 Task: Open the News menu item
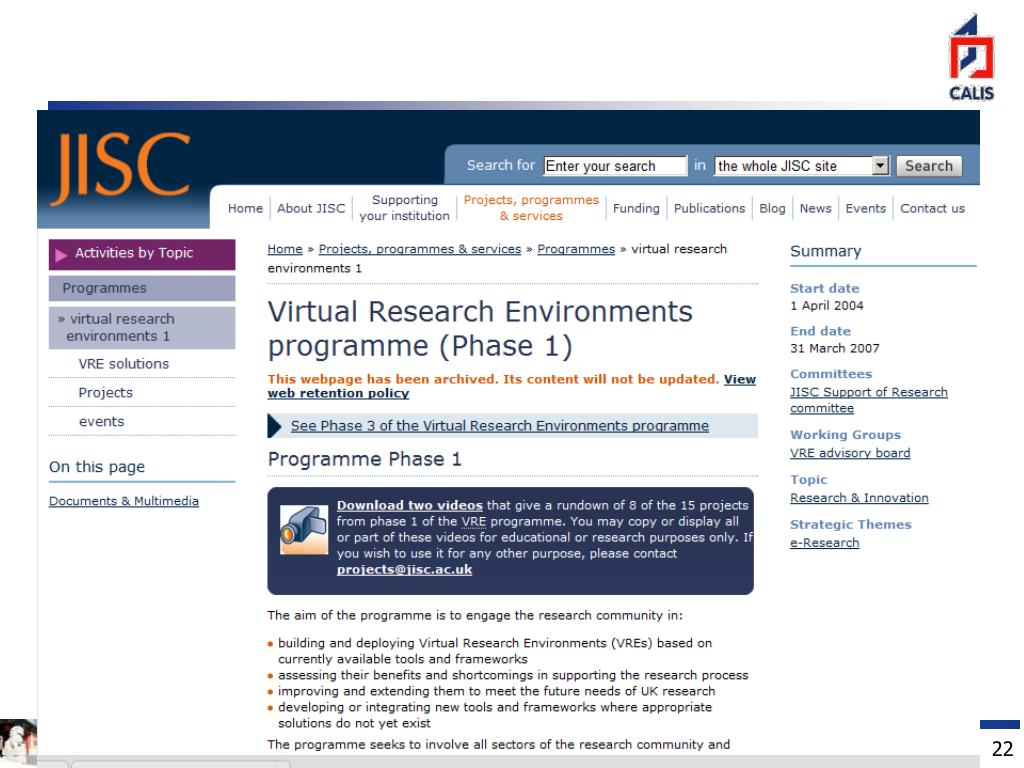[x=816, y=208]
